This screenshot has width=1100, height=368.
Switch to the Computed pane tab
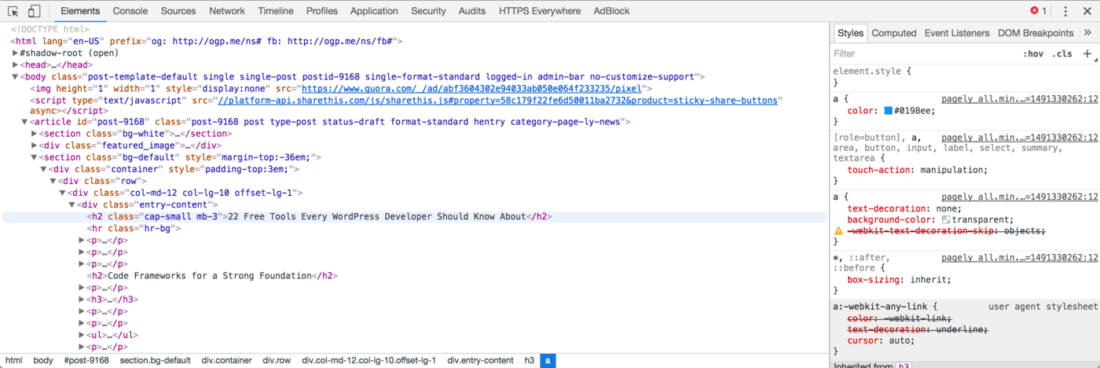point(894,33)
